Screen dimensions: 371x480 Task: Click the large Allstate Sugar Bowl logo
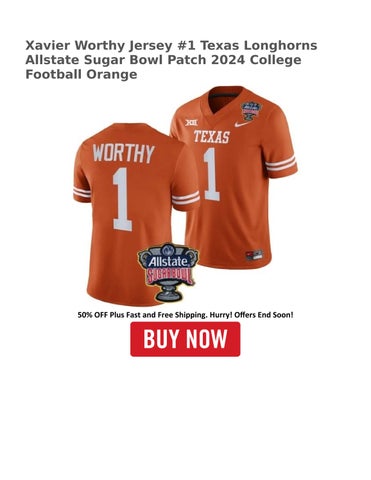168,272
